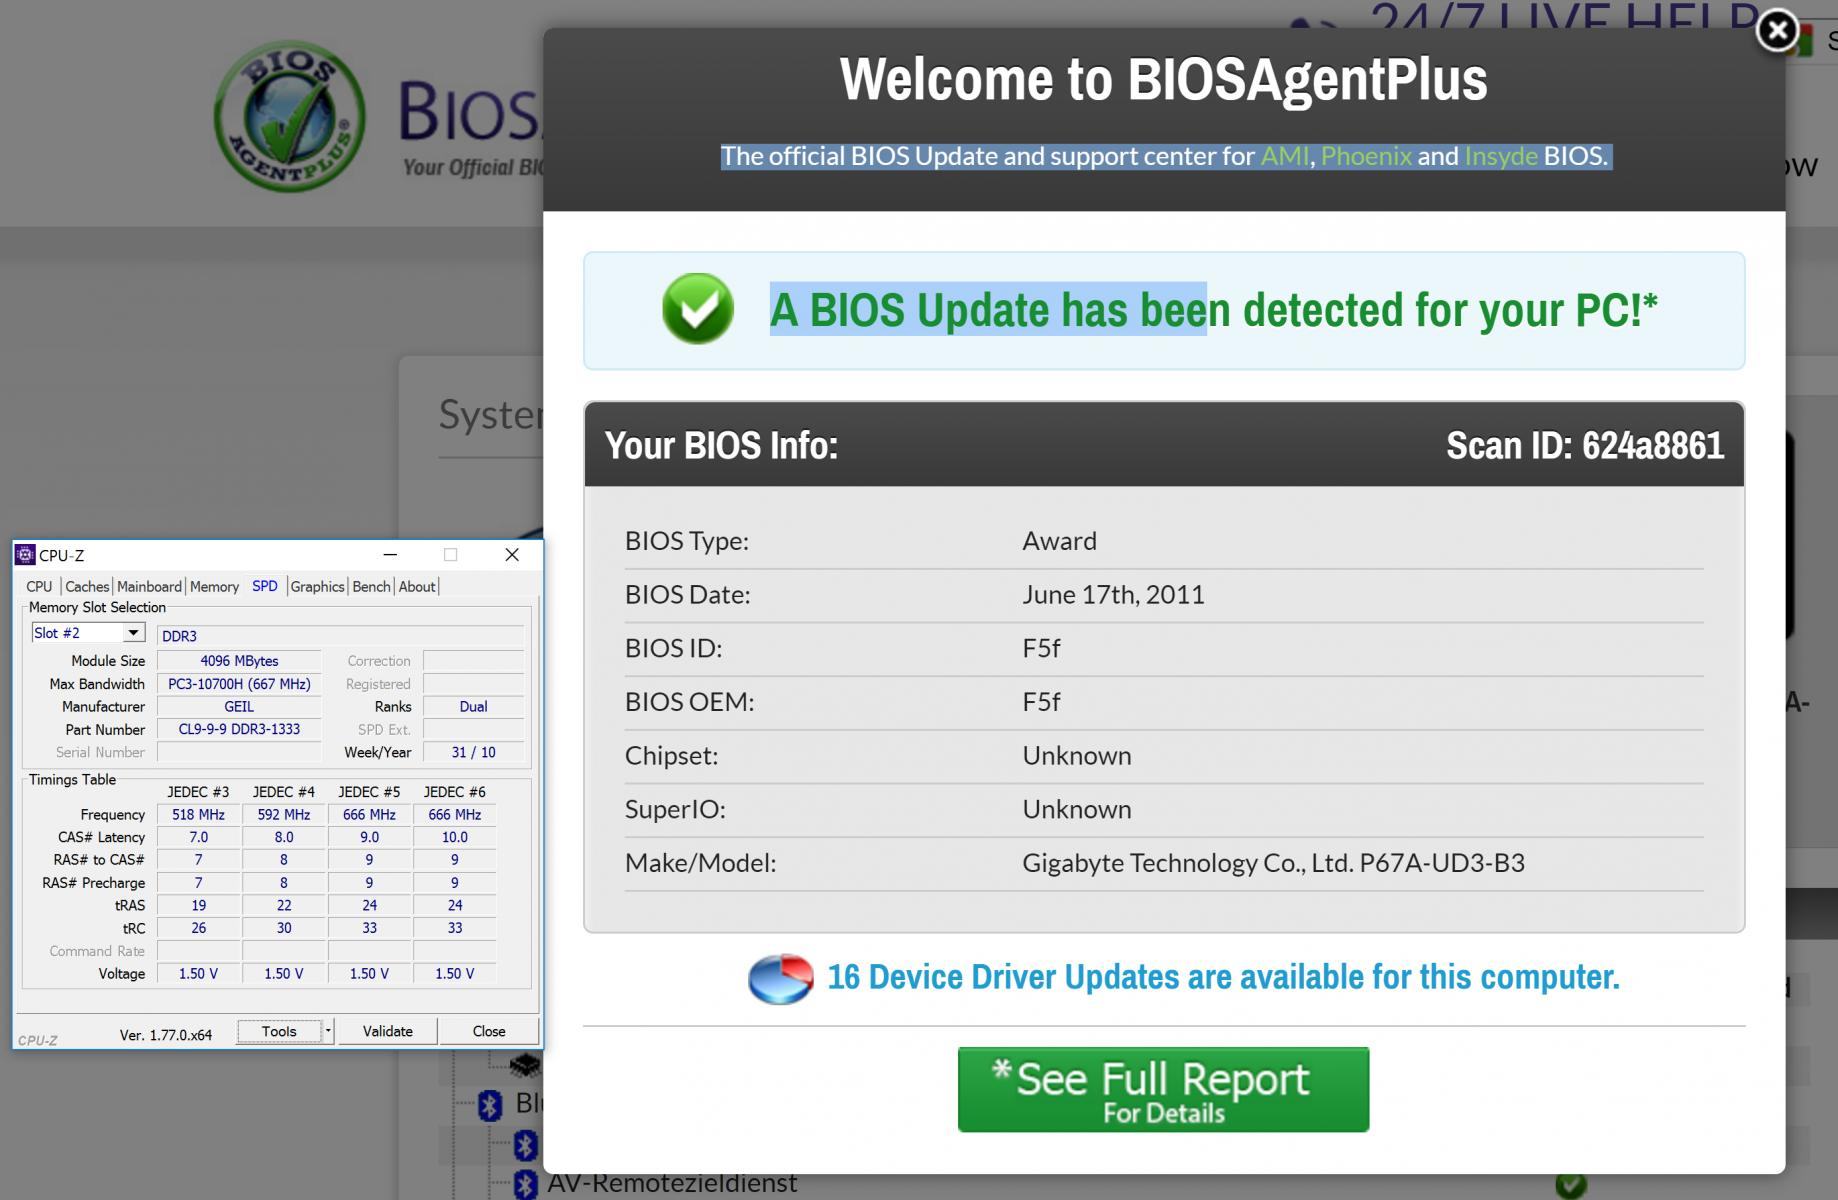This screenshot has height=1200, width=1838.
Task: Open the About tab in CPU-Z
Action: [417, 587]
